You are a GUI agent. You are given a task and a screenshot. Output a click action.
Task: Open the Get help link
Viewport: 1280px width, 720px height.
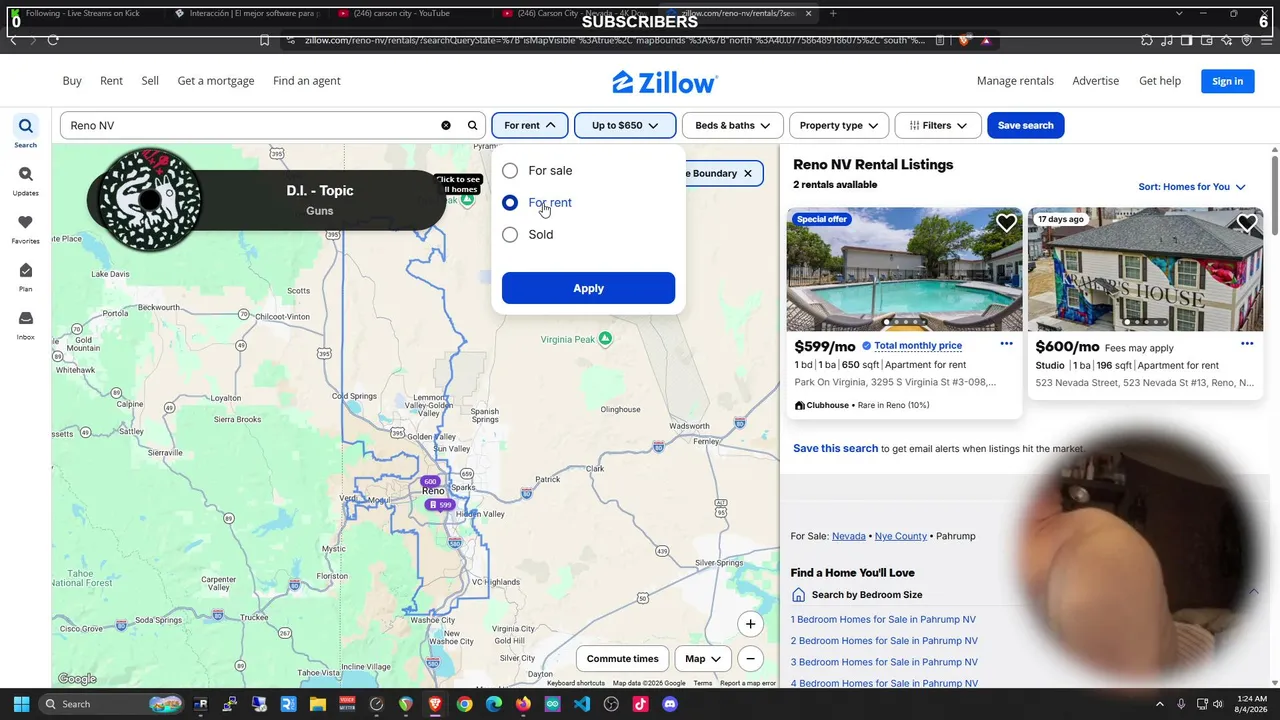coord(1160,81)
